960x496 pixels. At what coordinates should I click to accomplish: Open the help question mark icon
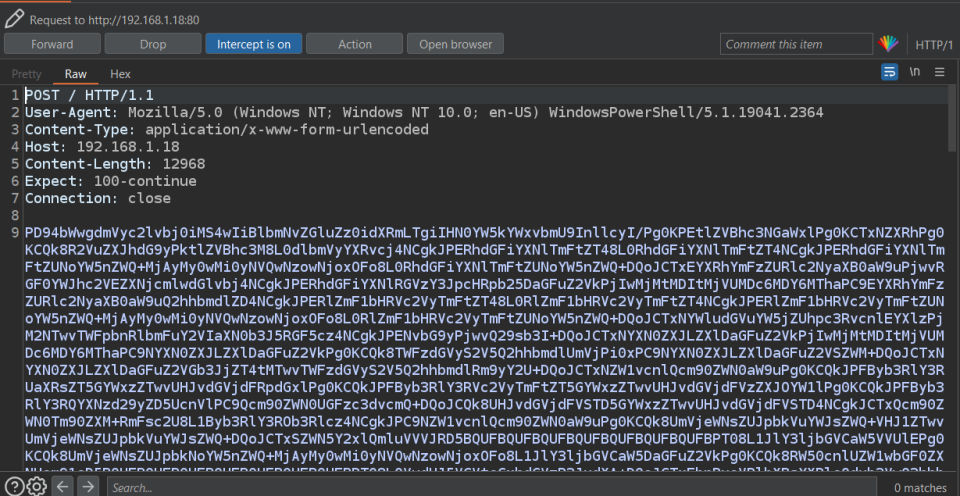point(15,487)
